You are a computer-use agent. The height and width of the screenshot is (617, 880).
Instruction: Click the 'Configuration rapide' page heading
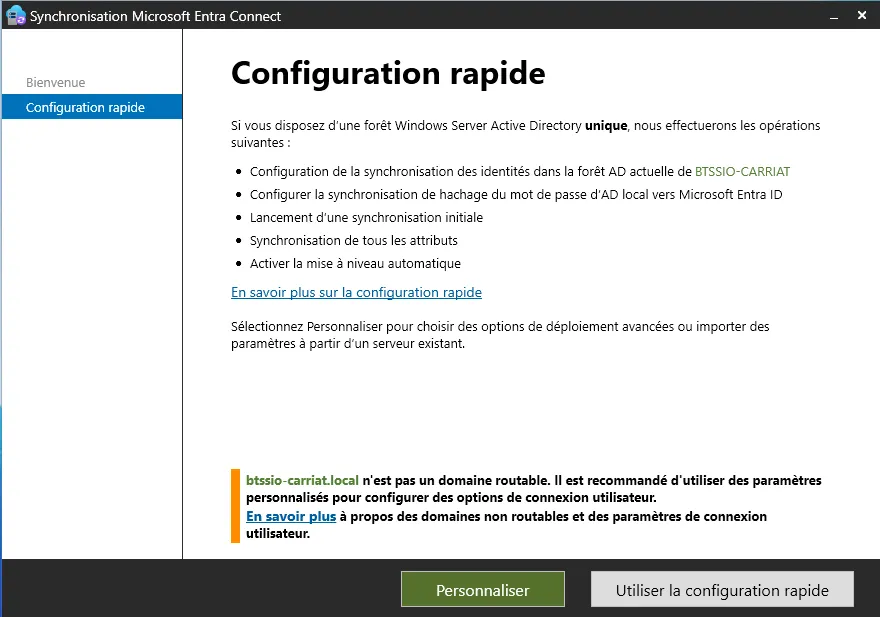tap(388, 74)
